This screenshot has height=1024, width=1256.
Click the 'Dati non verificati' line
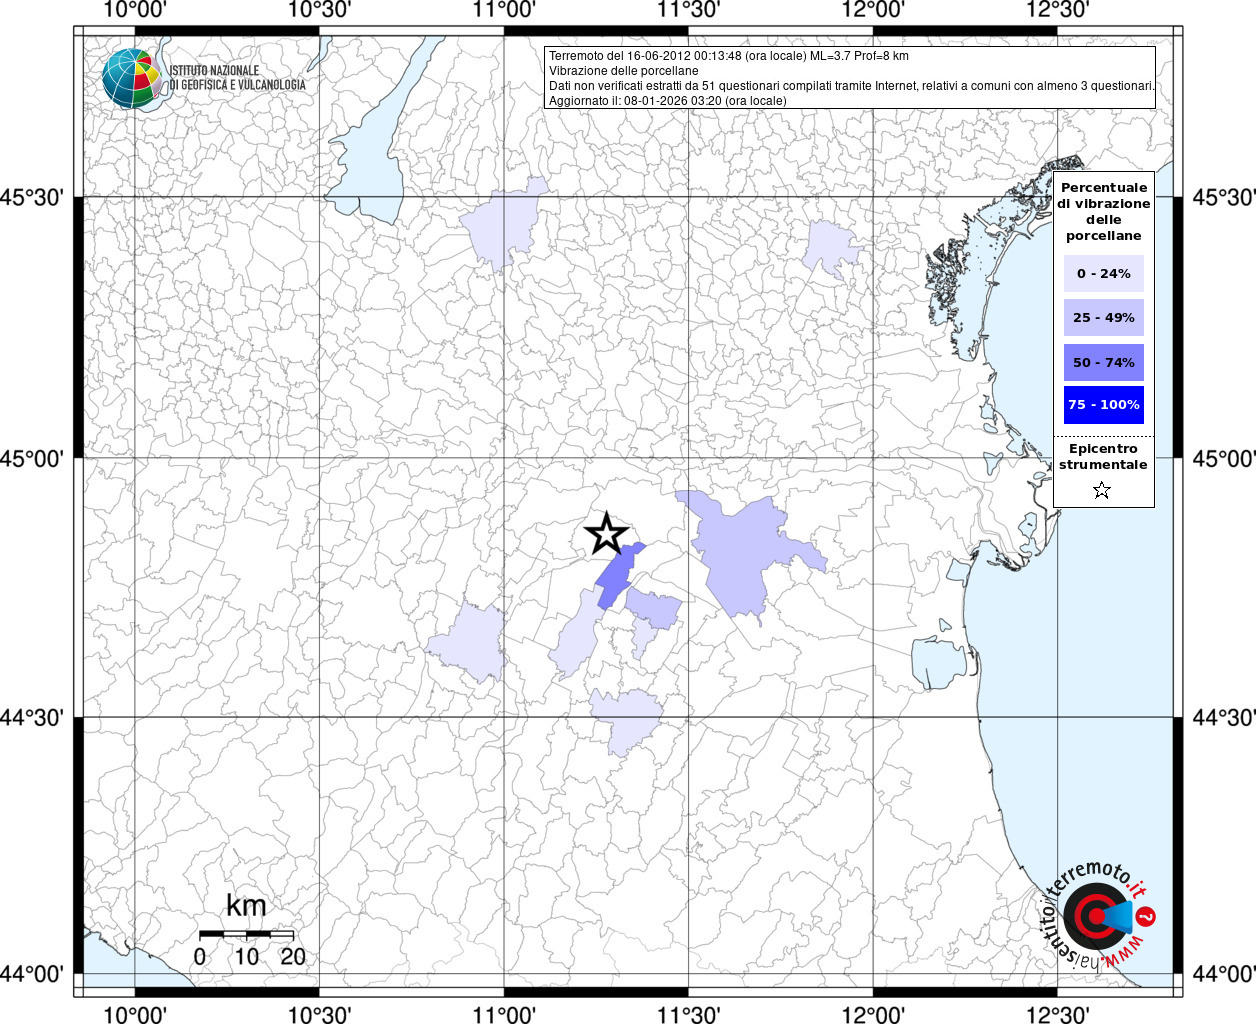tap(852, 86)
